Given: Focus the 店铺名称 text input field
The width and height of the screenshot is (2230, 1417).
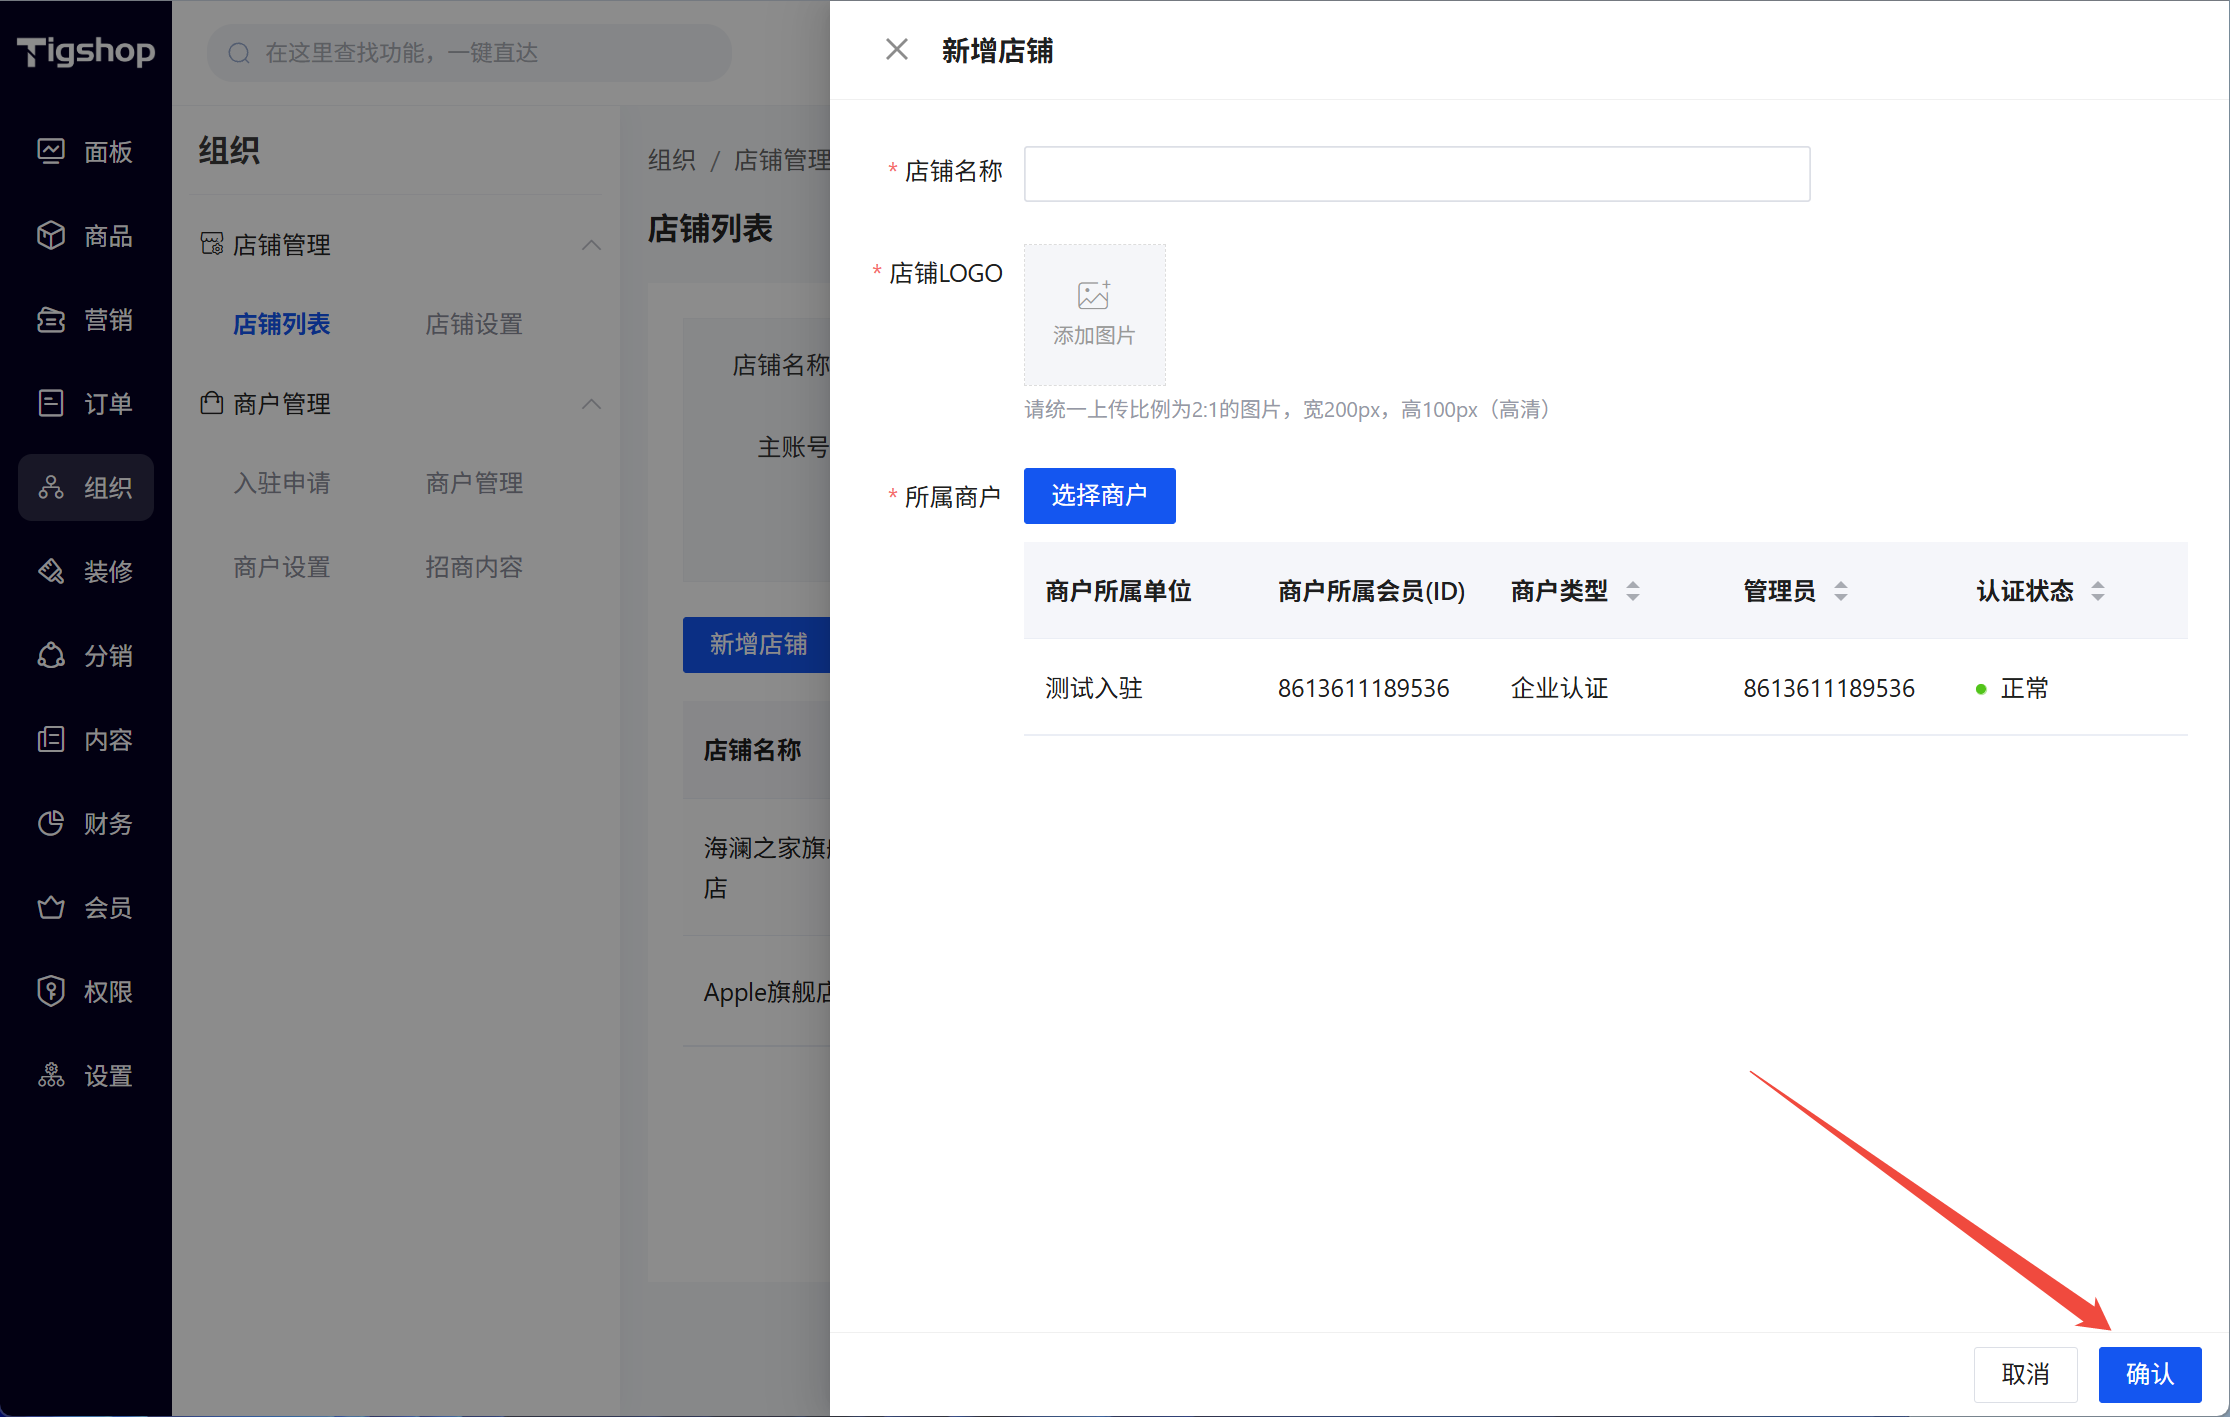Looking at the screenshot, I should (1416, 174).
